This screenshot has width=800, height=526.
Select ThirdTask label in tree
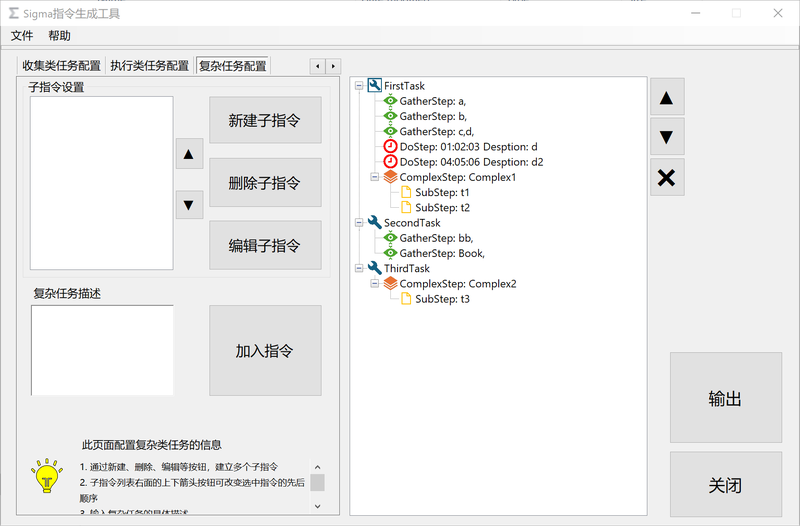click(x=407, y=268)
